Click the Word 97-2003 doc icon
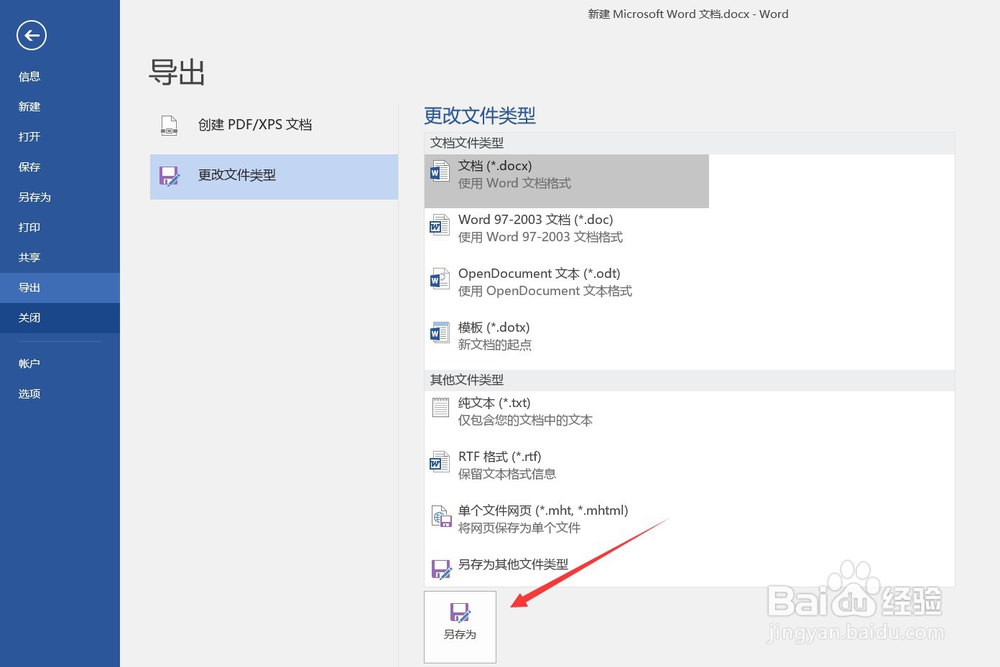 [440, 225]
